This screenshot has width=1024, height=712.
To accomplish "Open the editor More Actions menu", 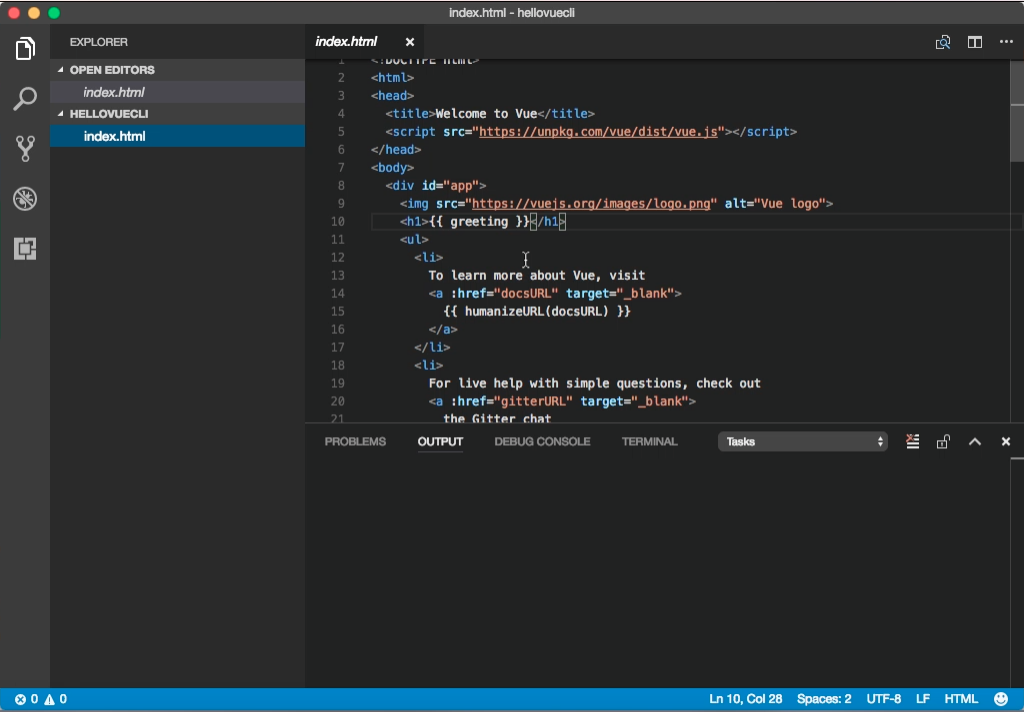I will click(x=1006, y=42).
